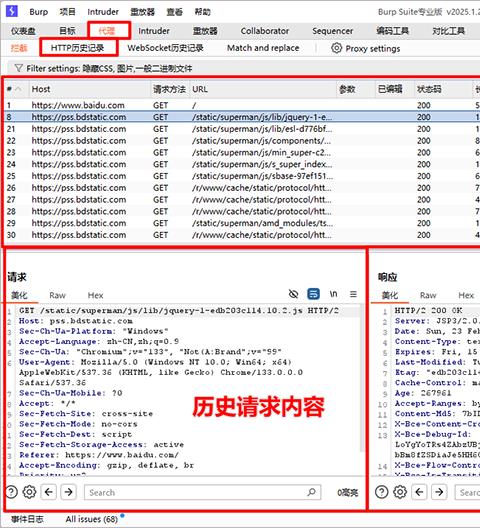Click the magnifier icon in request search box
This screenshot has width=480, height=528.
coord(312,492)
